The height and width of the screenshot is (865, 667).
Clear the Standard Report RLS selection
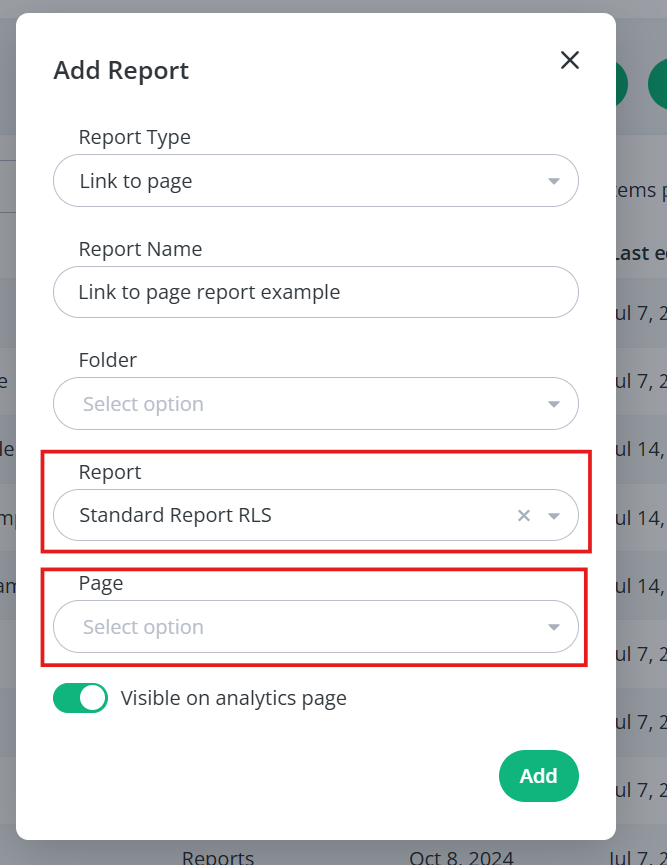tap(524, 515)
